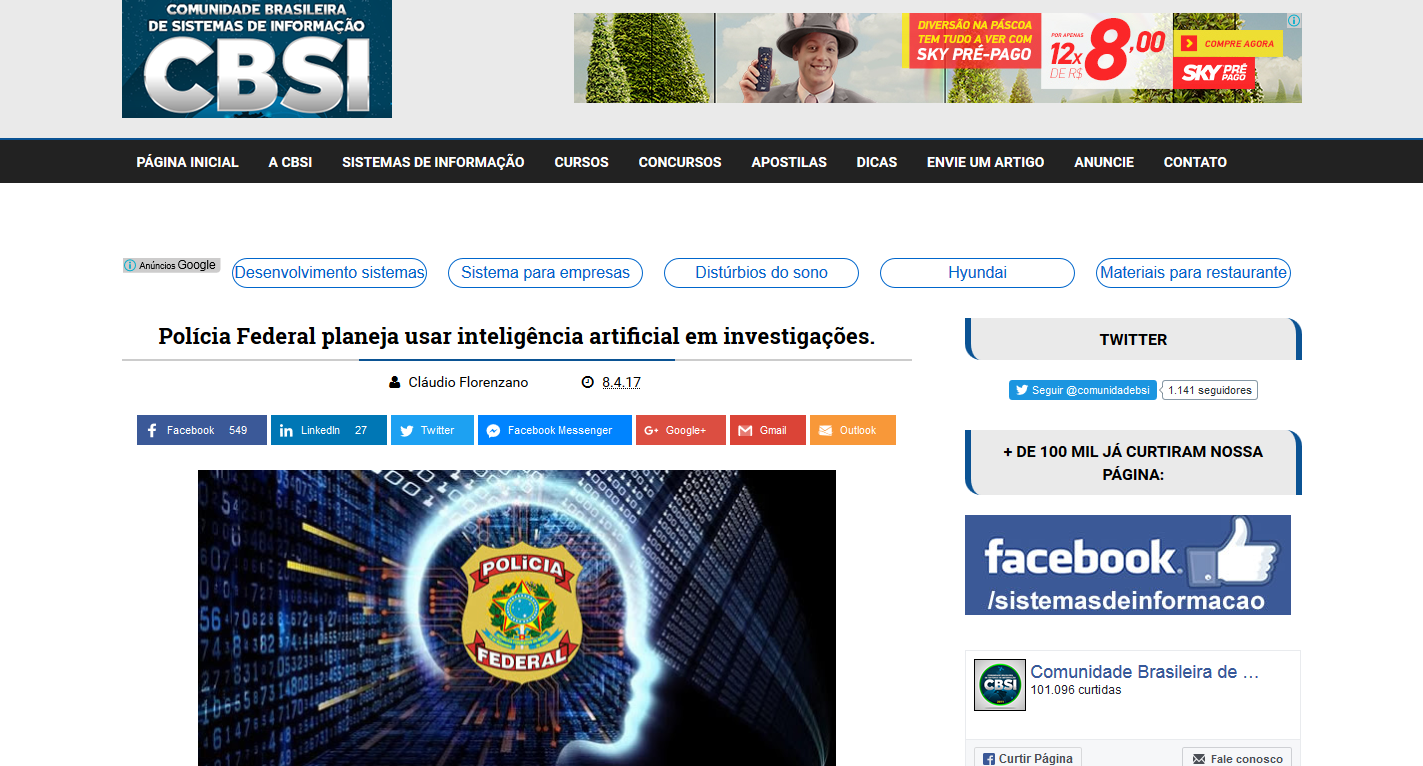Click '+ de 100 mil já curtiram' heading
1423x766 pixels.
tap(1133, 463)
